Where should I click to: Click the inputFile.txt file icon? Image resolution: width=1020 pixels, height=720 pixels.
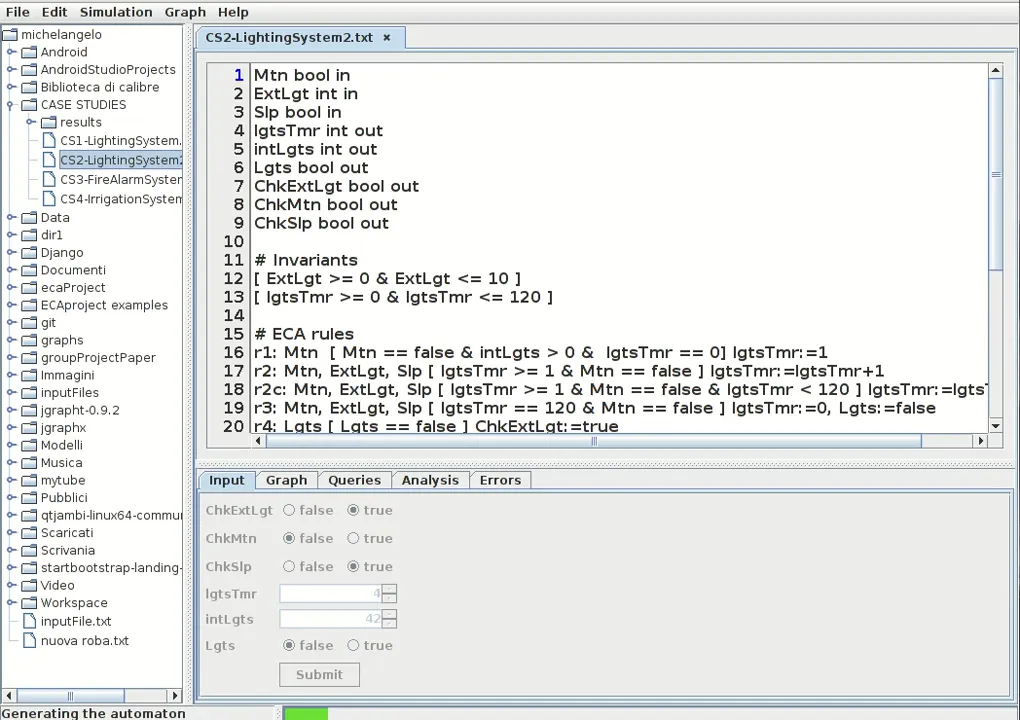pyautogui.click(x=29, y=621)
